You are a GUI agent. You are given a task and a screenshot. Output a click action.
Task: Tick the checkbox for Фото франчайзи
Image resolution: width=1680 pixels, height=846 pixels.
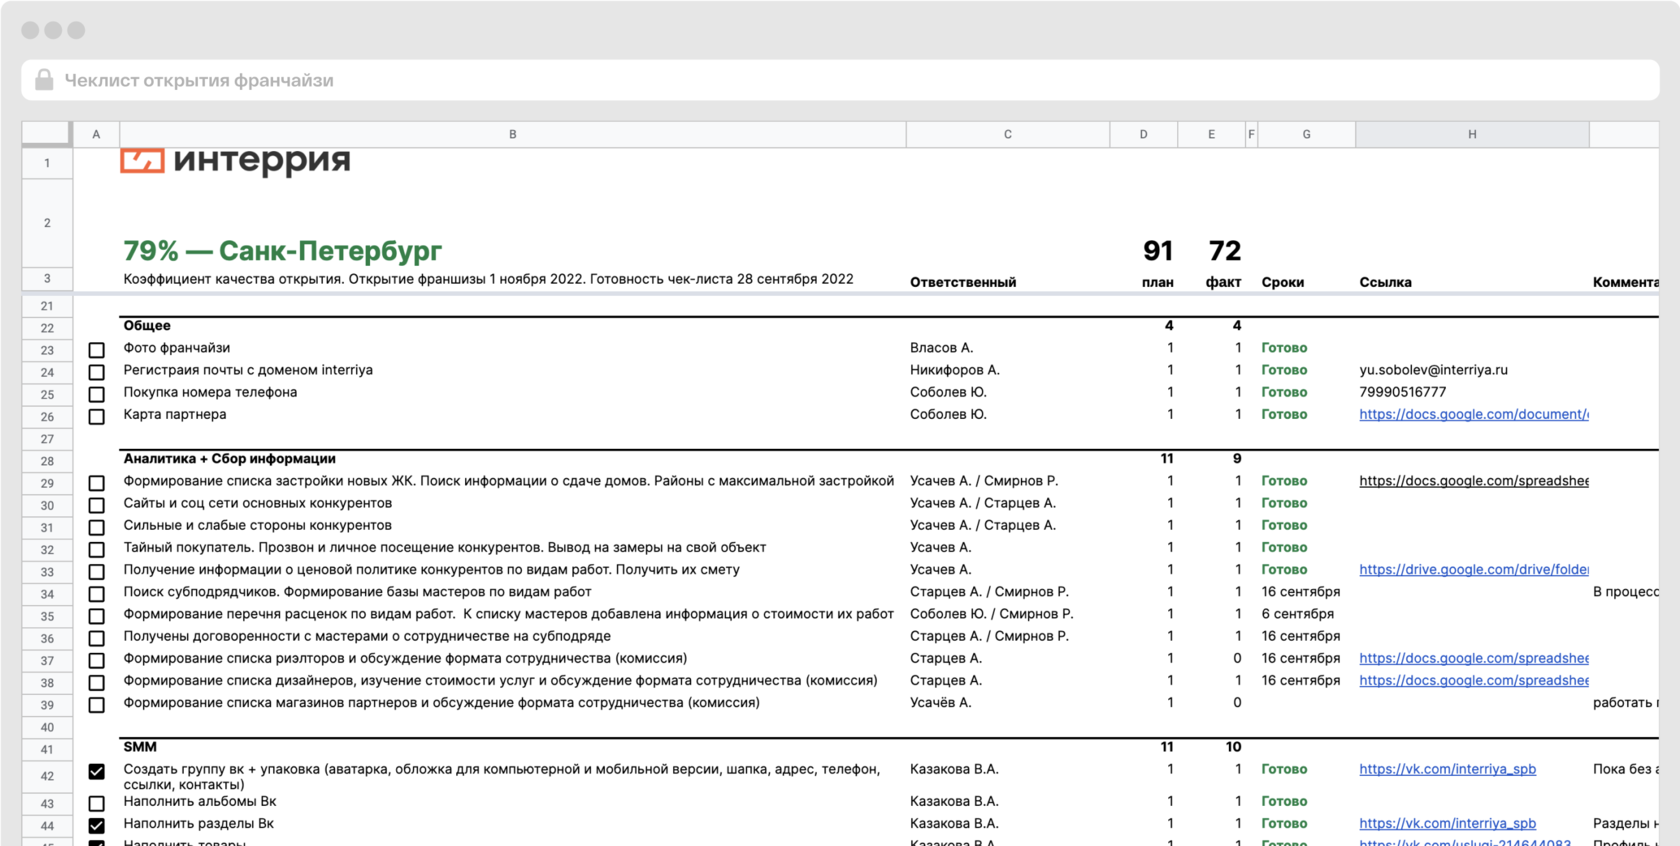(x=96, y=350)
